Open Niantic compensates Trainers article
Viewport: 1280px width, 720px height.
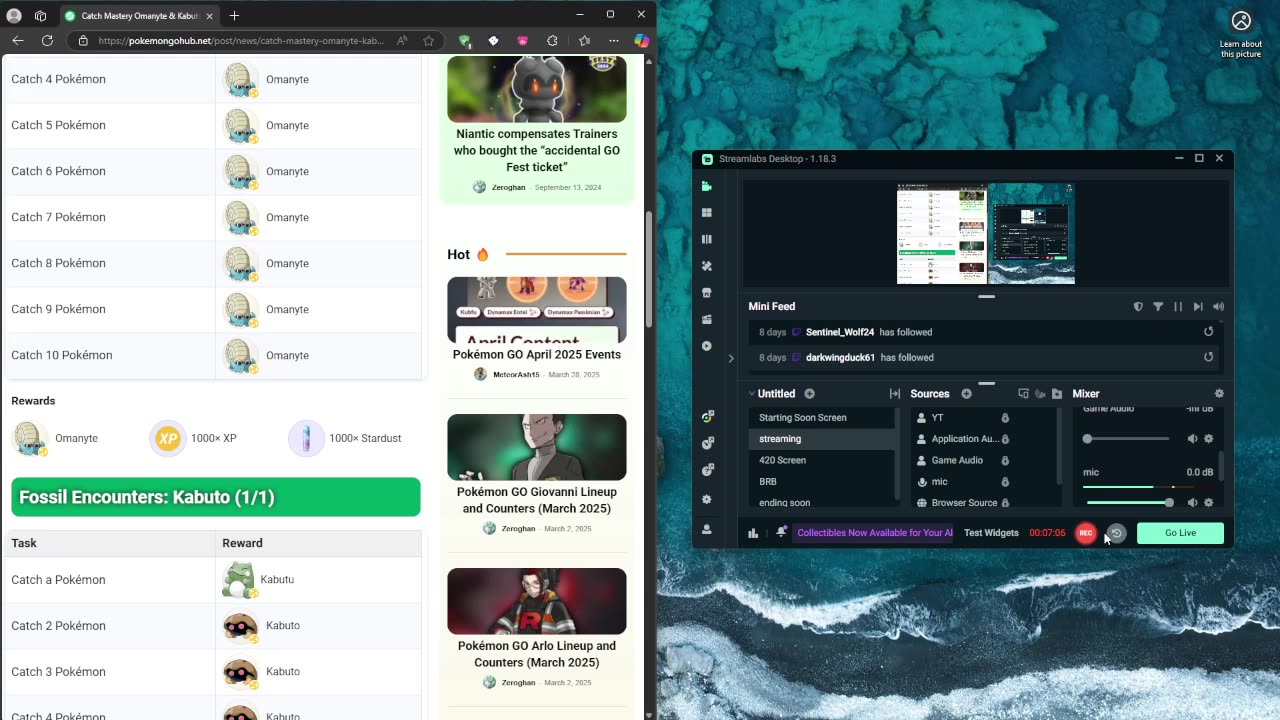pyautogui.click(x=537, y=150)
